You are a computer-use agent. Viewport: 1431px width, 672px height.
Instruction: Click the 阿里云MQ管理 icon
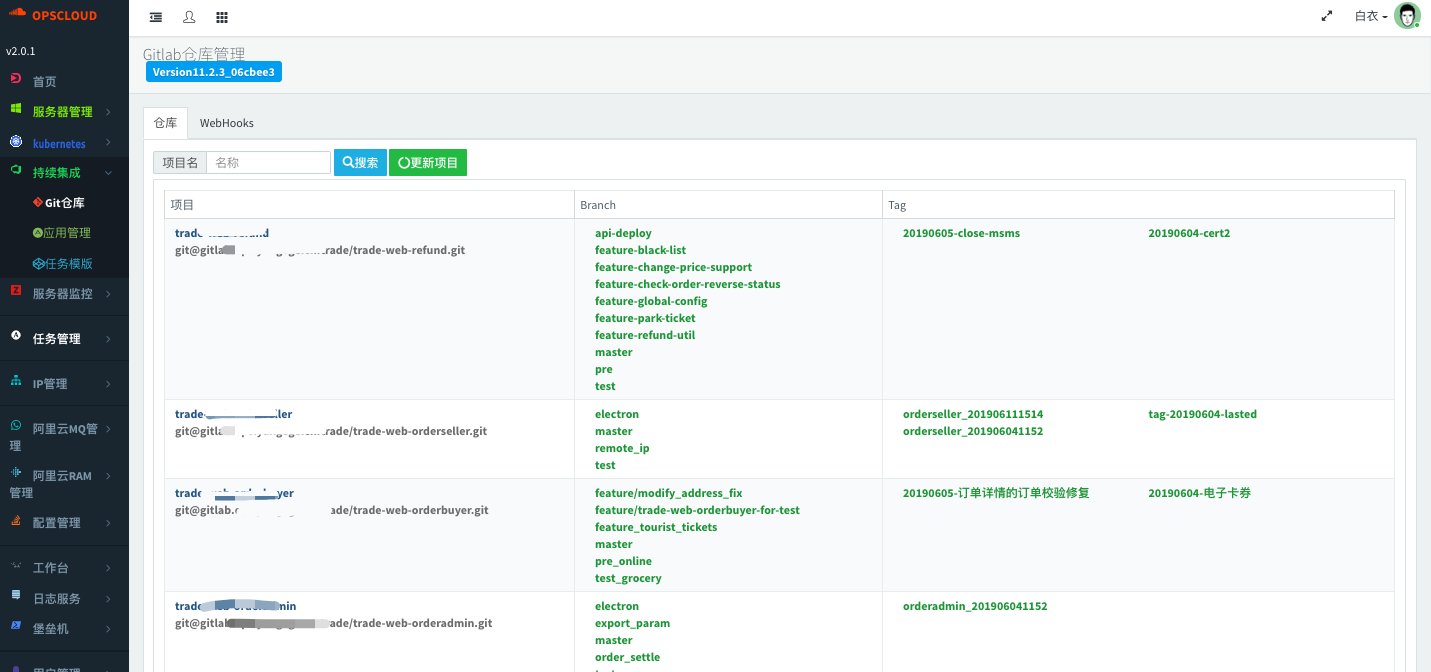point(16,425)
